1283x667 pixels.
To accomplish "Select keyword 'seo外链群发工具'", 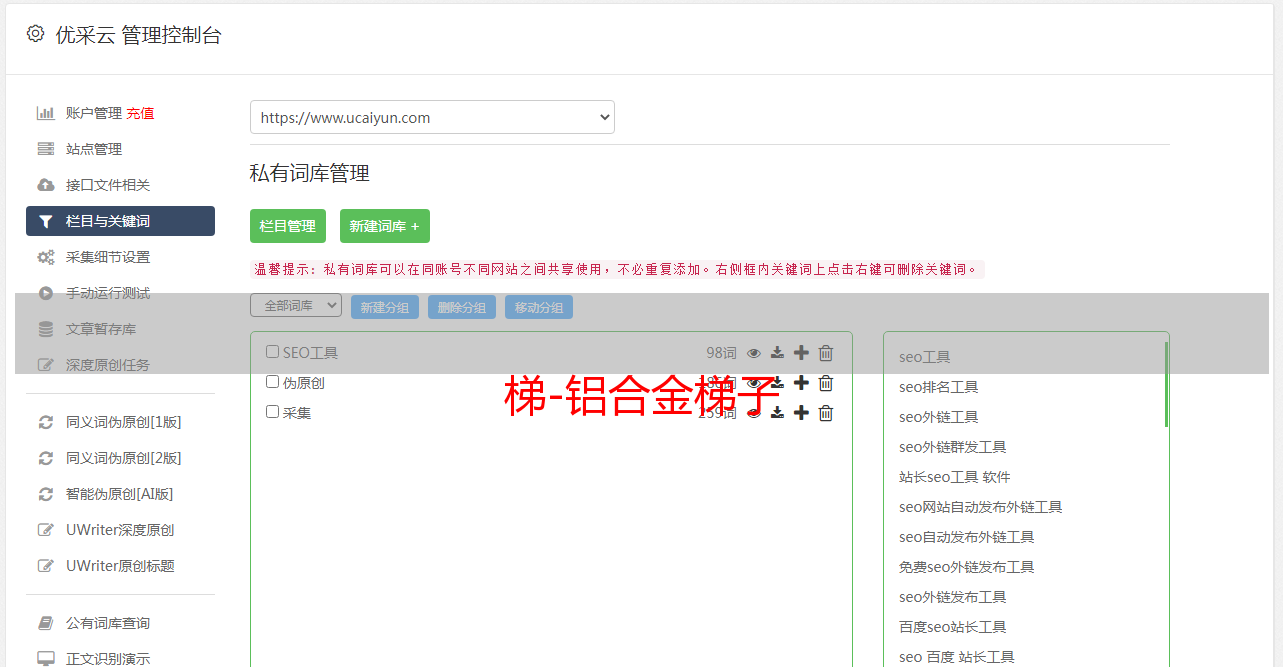I will 953,447.
